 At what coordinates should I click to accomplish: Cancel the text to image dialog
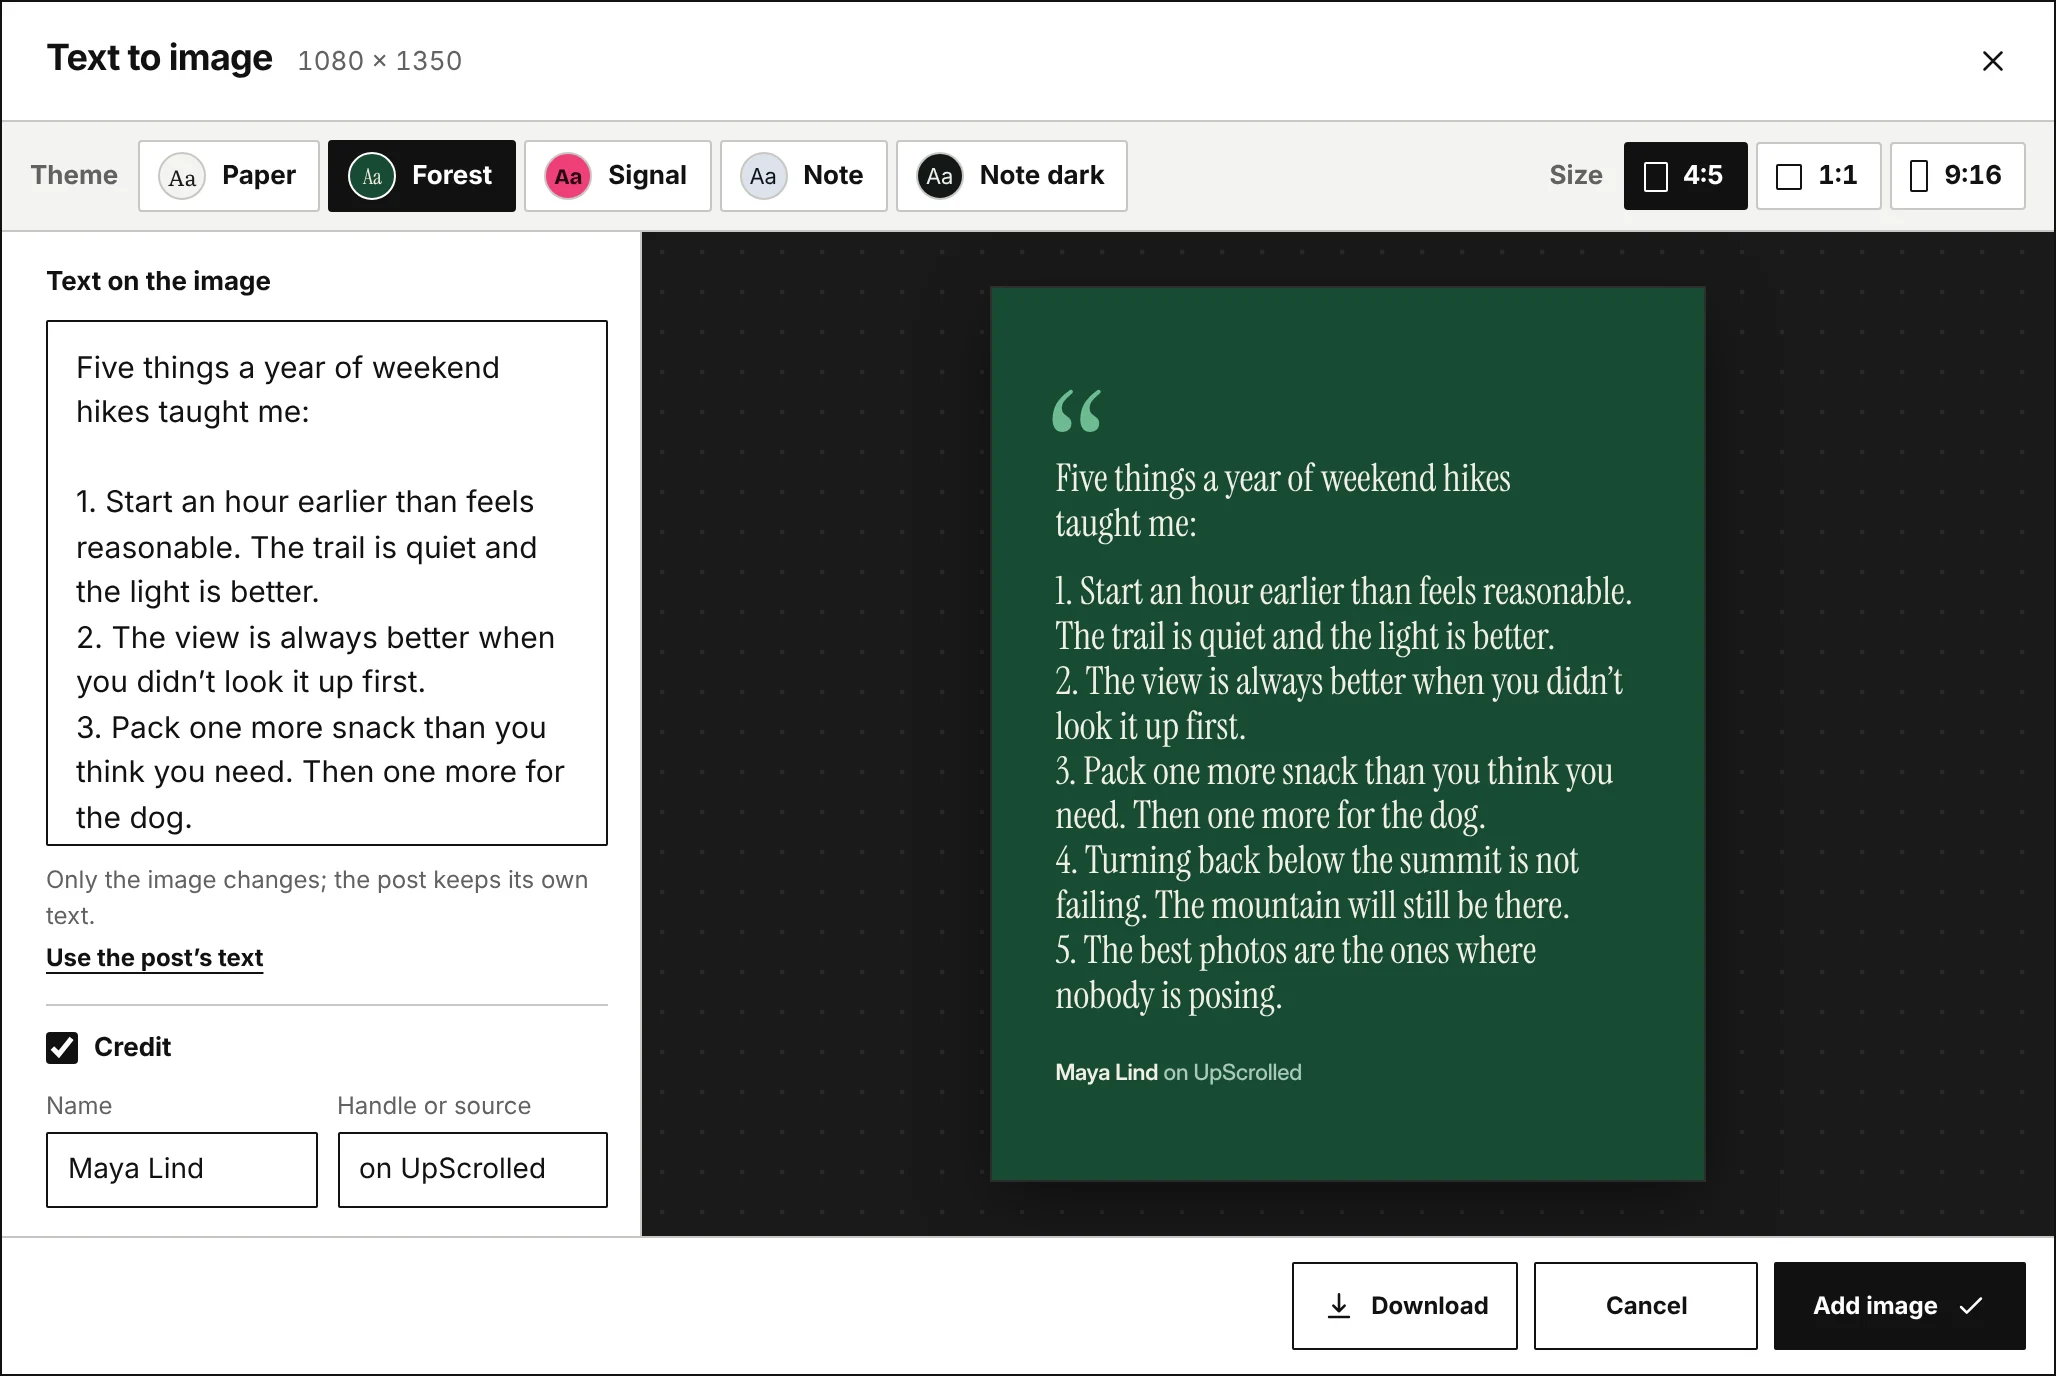pyautogui.click(x=1645, y=1305)
